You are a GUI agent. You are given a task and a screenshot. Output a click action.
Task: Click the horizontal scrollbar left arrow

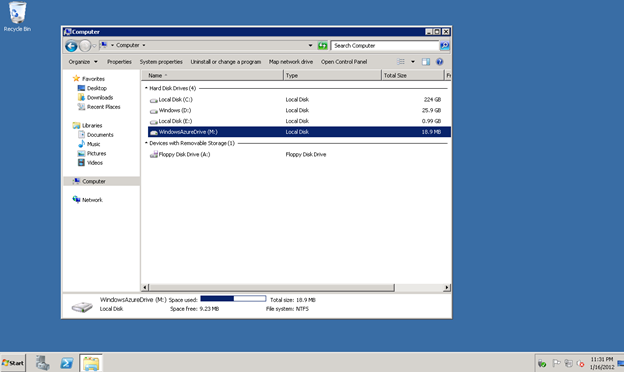click(x=145, y=287)
